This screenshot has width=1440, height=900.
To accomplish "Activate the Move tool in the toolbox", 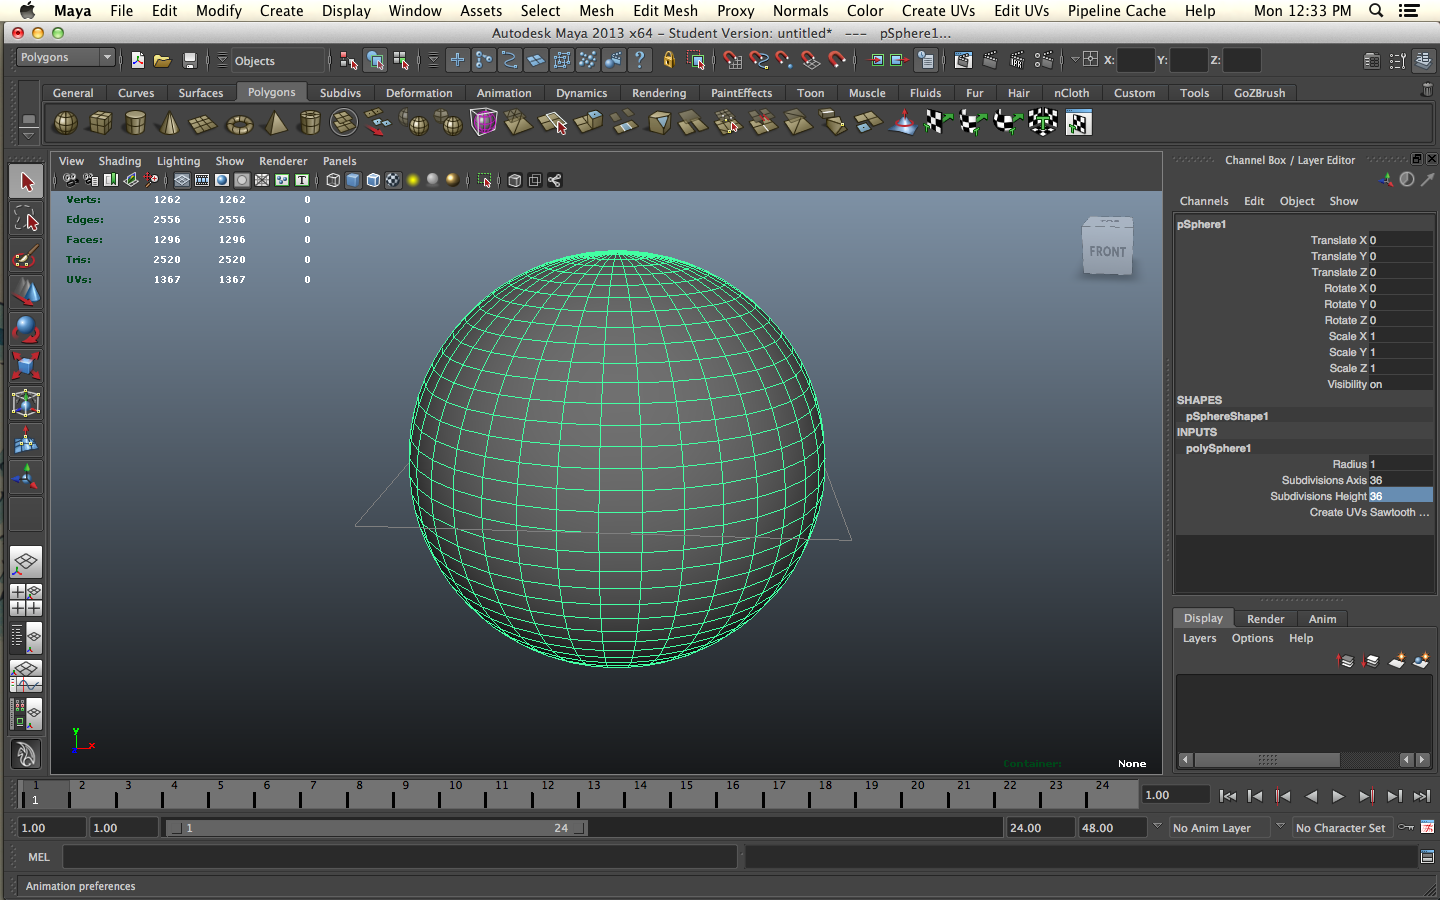I will pyautogui.click(x=26, y=293).
